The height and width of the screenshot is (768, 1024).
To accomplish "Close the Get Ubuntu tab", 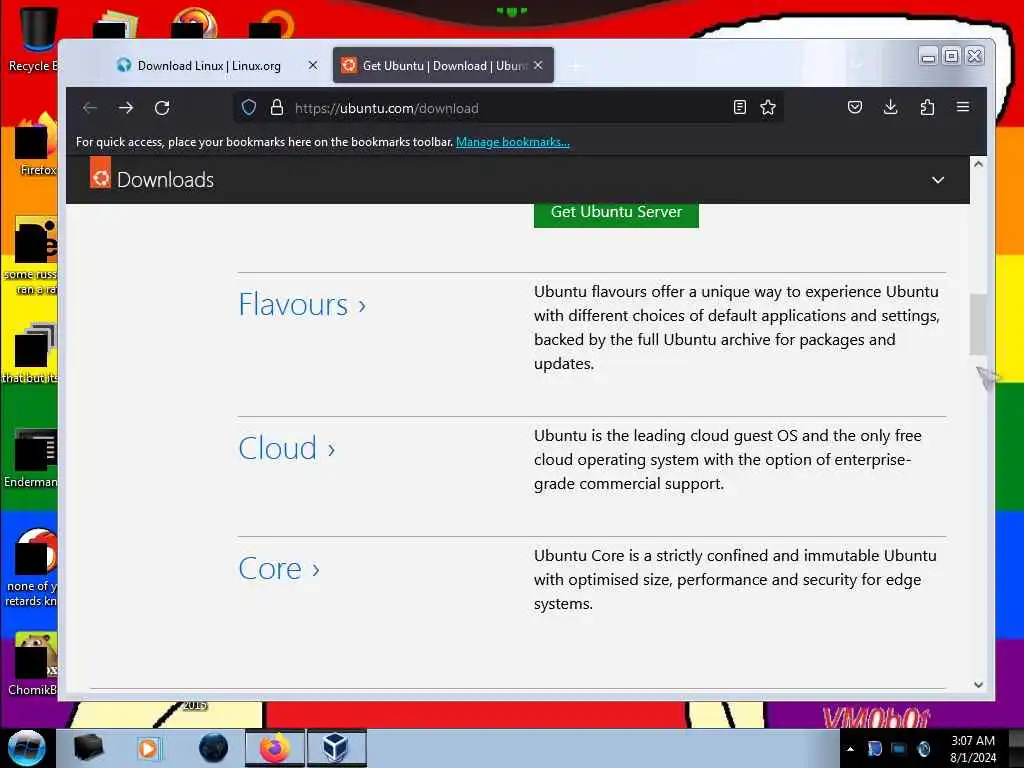I will (x=538, y=65).
